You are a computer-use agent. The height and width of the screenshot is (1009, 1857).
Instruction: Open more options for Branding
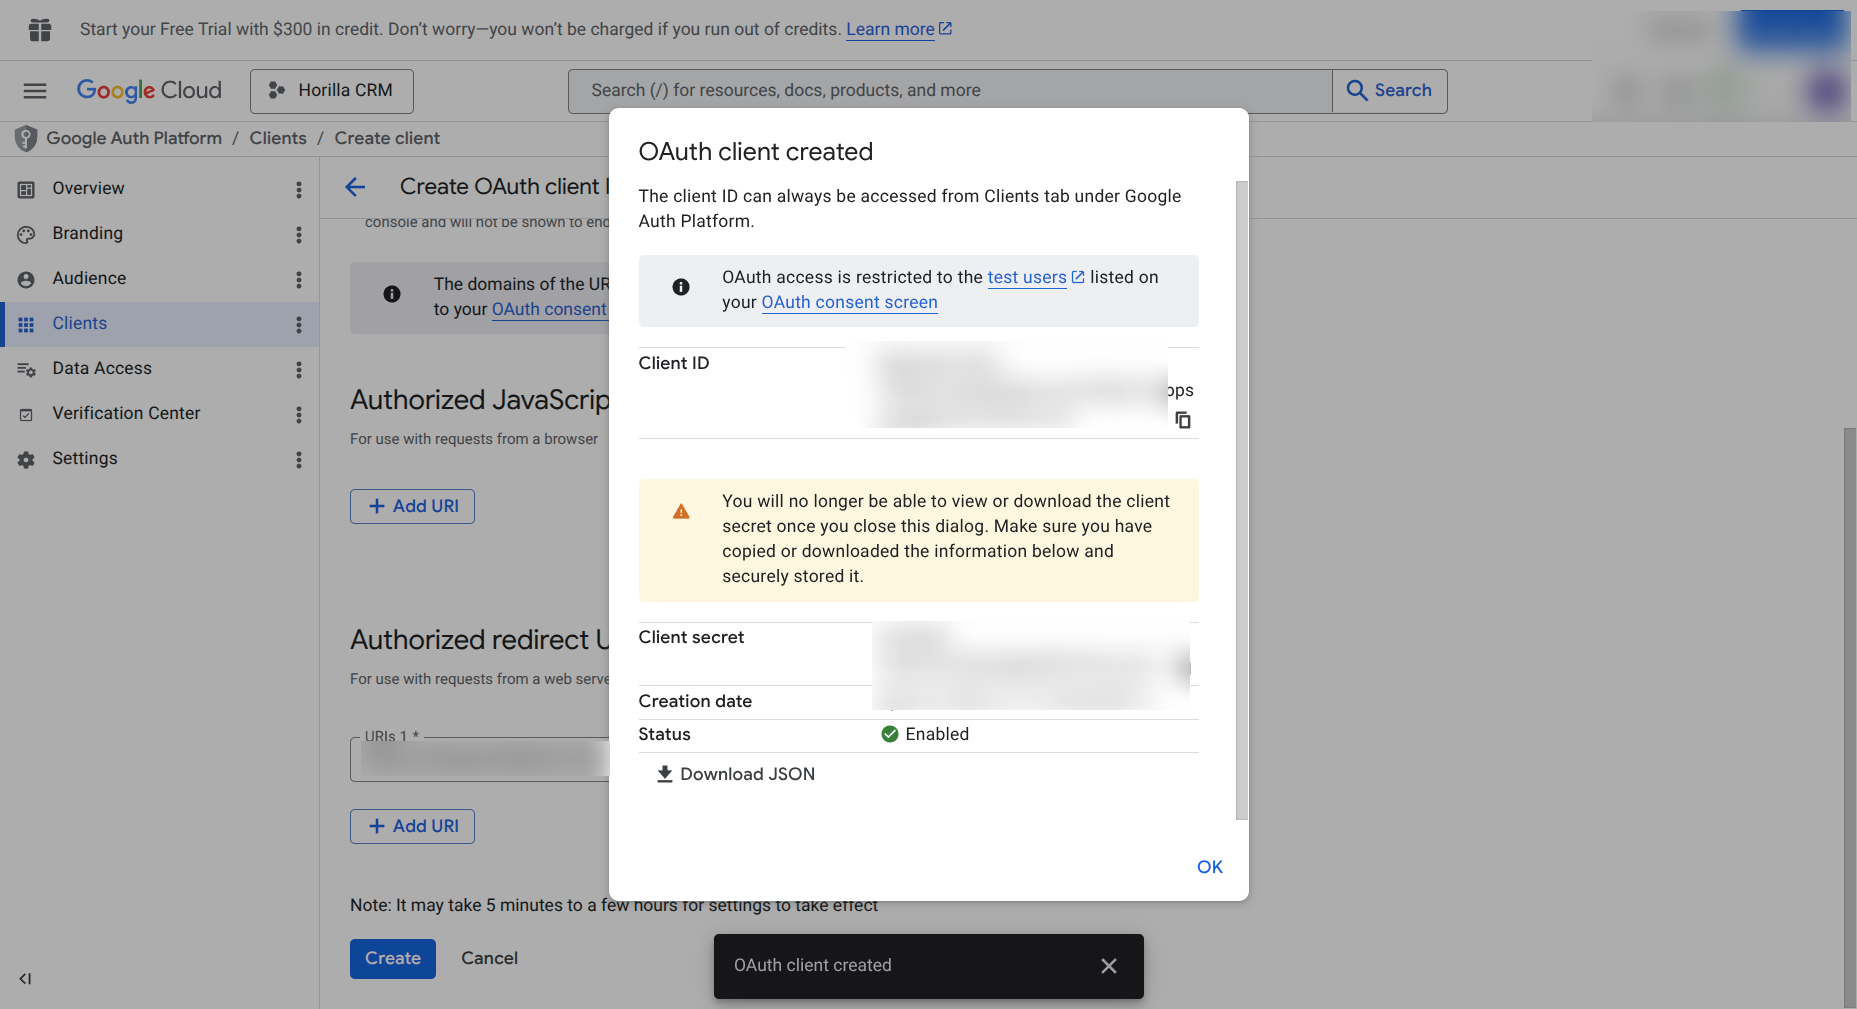(x=298, y=234)
